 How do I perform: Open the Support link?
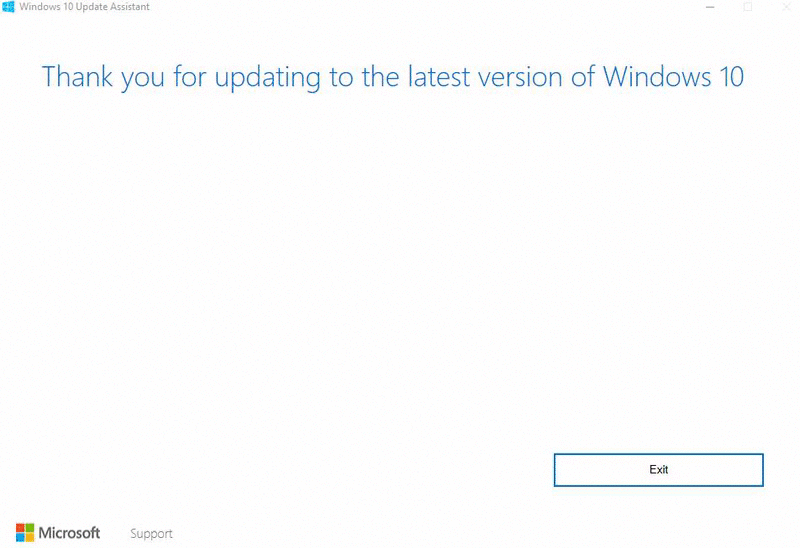(x=151, y=534)
